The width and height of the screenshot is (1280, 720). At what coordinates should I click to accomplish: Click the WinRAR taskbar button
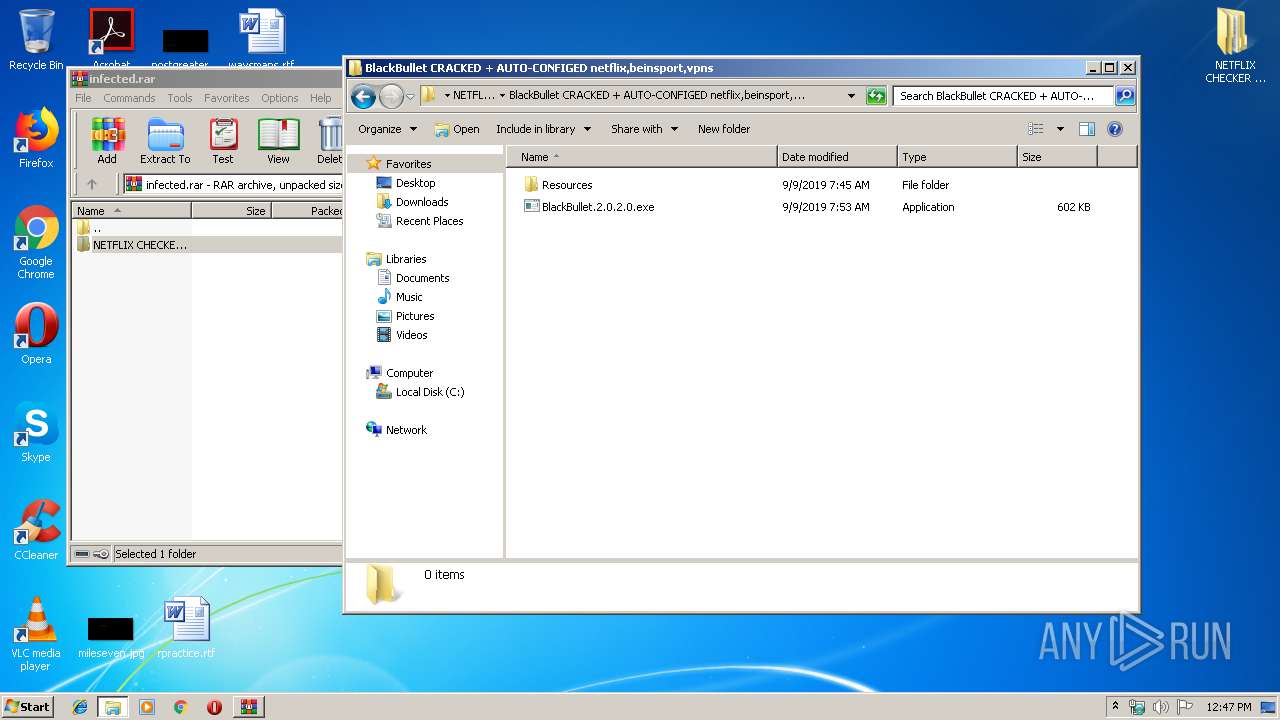pos(249,707)
